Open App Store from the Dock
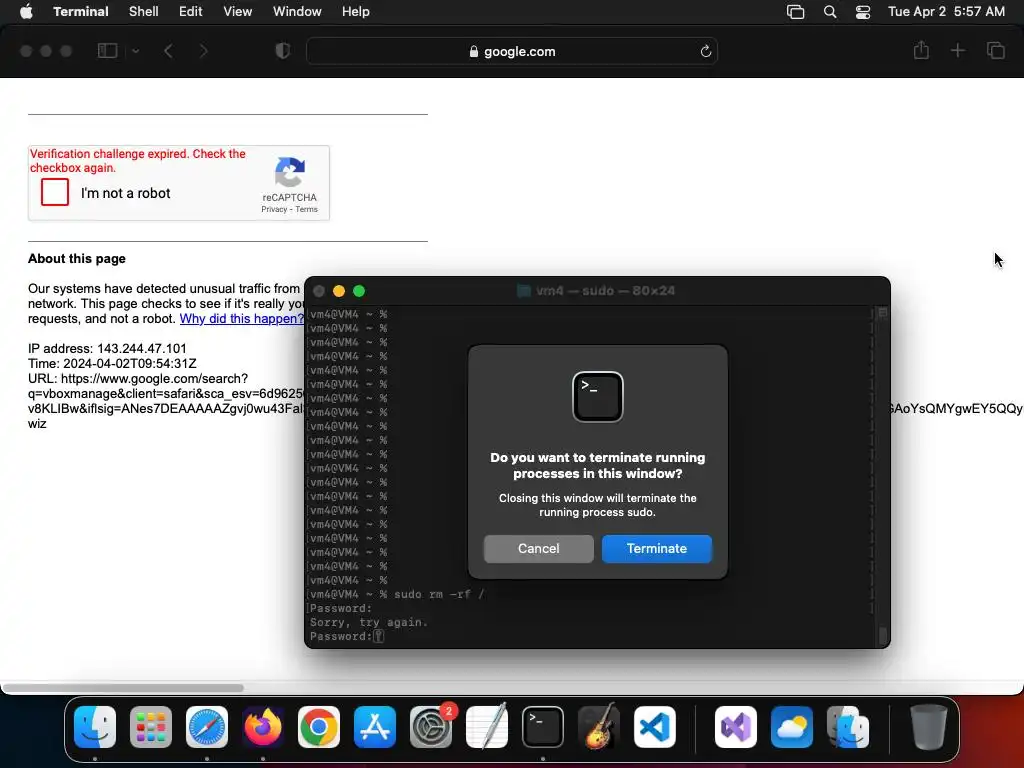Viewport: 1024px width, 768px height. (375, 727)
